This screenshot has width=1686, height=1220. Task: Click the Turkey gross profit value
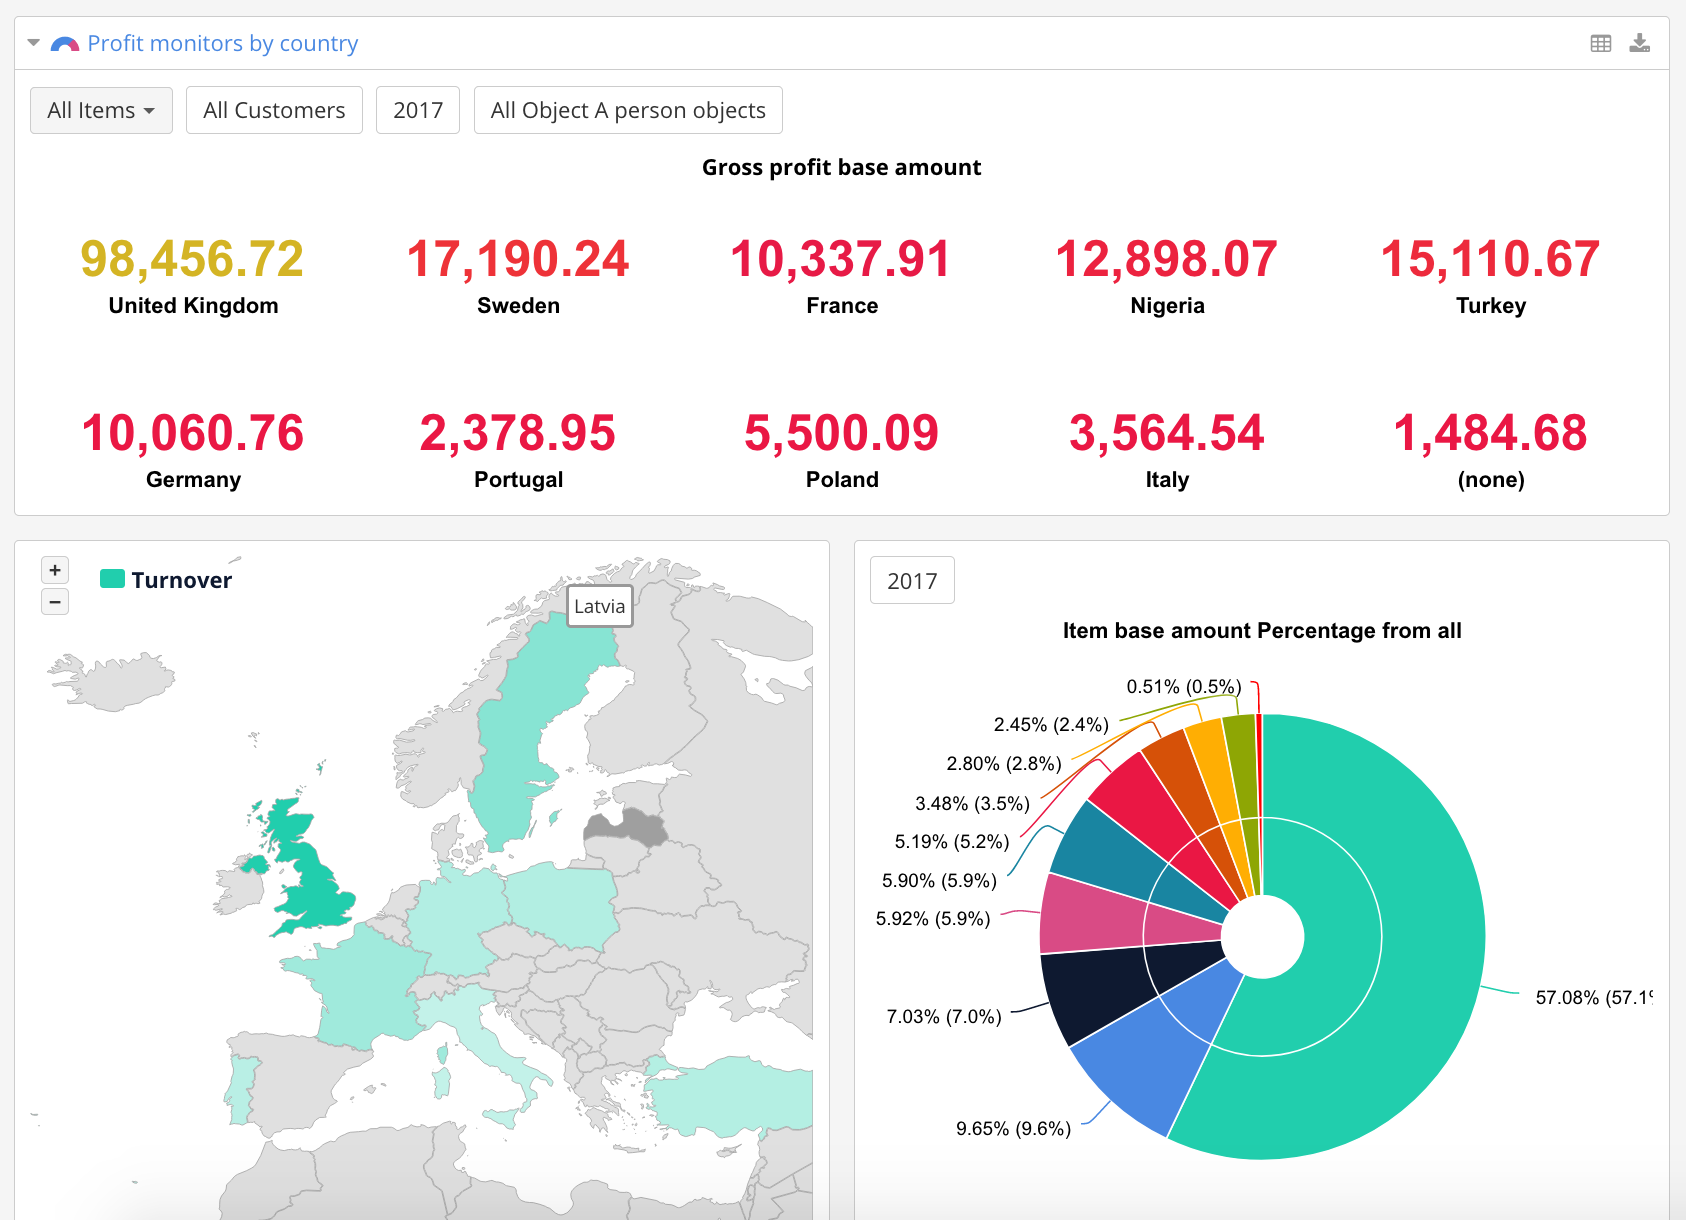tap(1490, 259)
